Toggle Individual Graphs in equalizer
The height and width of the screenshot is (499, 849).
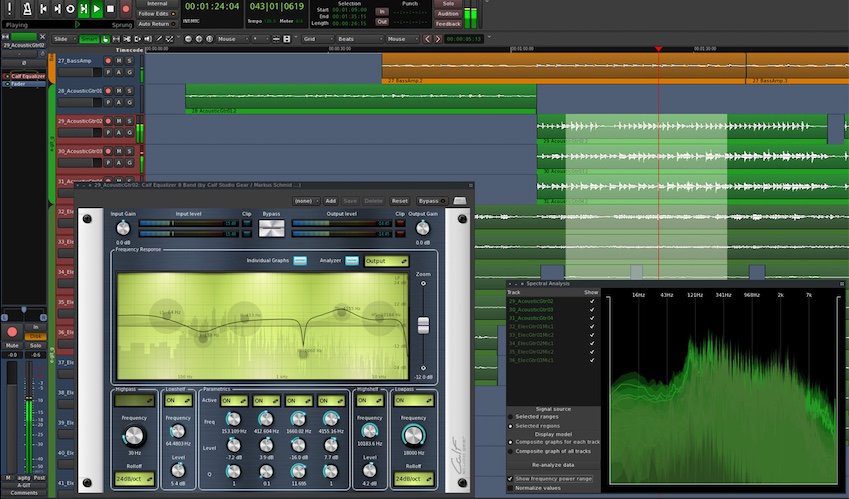(x=300, y=261)
